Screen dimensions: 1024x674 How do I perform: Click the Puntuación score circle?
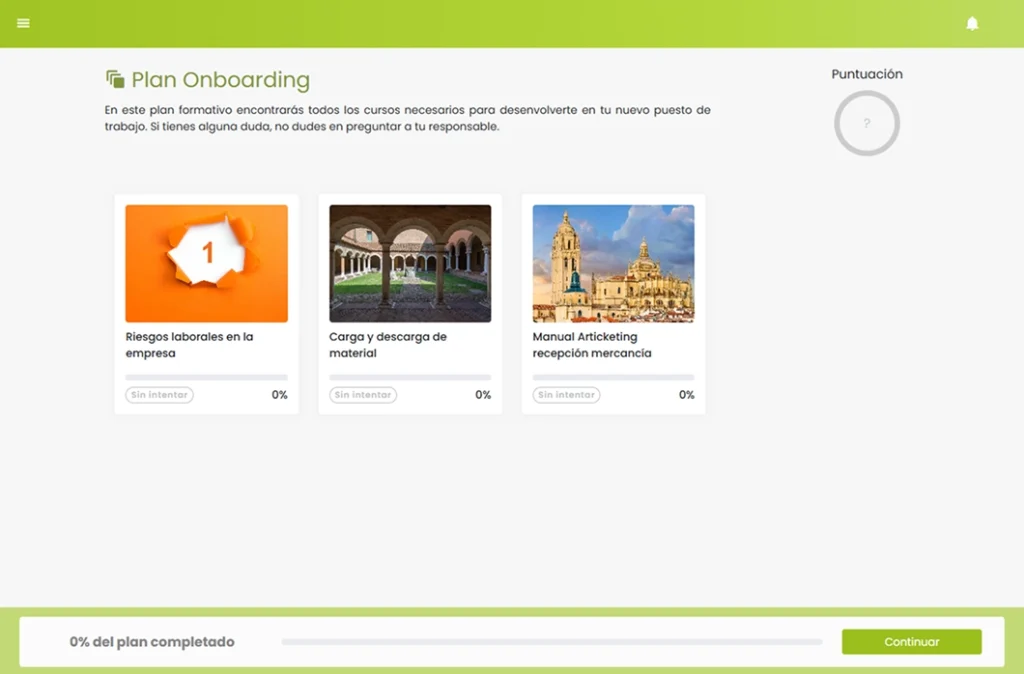click(866, 123)
